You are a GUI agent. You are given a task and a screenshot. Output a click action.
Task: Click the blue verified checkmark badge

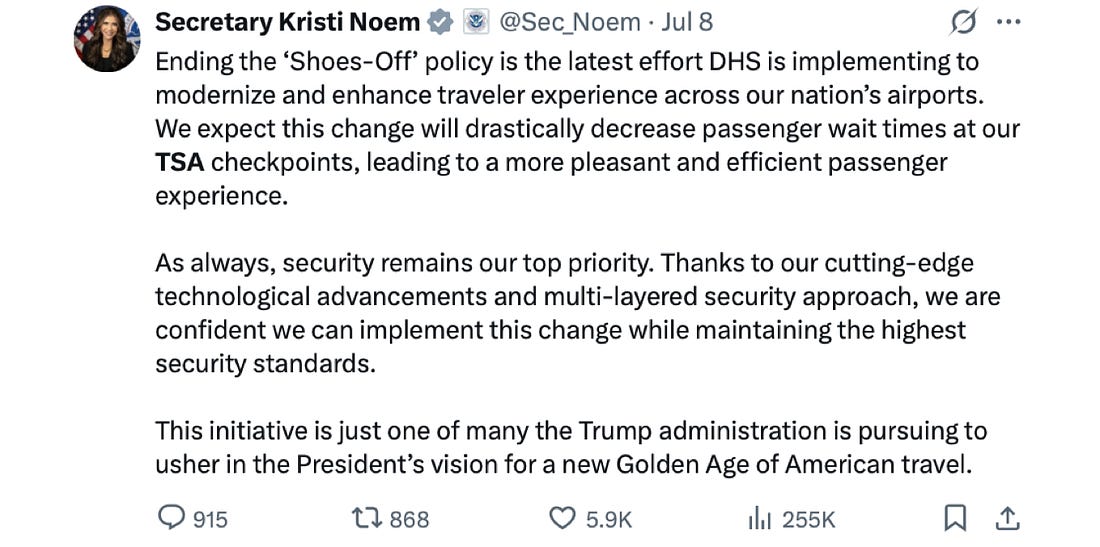point(440,22)
